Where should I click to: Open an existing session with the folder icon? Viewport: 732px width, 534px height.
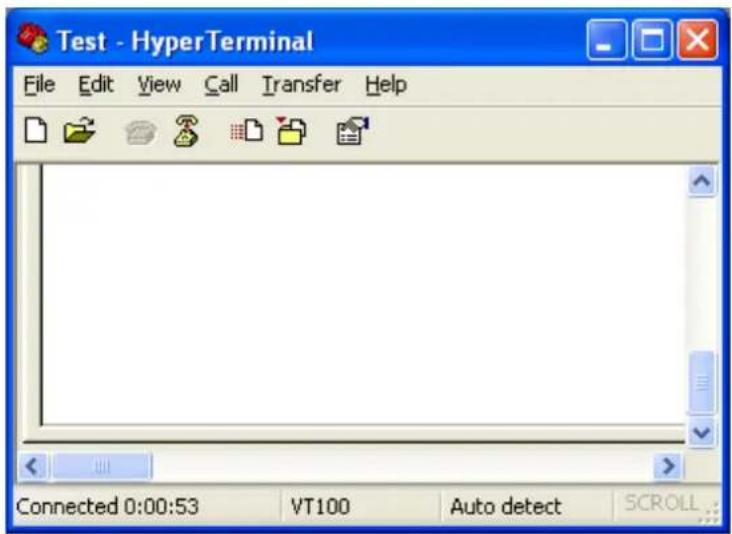[x=79, y=130]
